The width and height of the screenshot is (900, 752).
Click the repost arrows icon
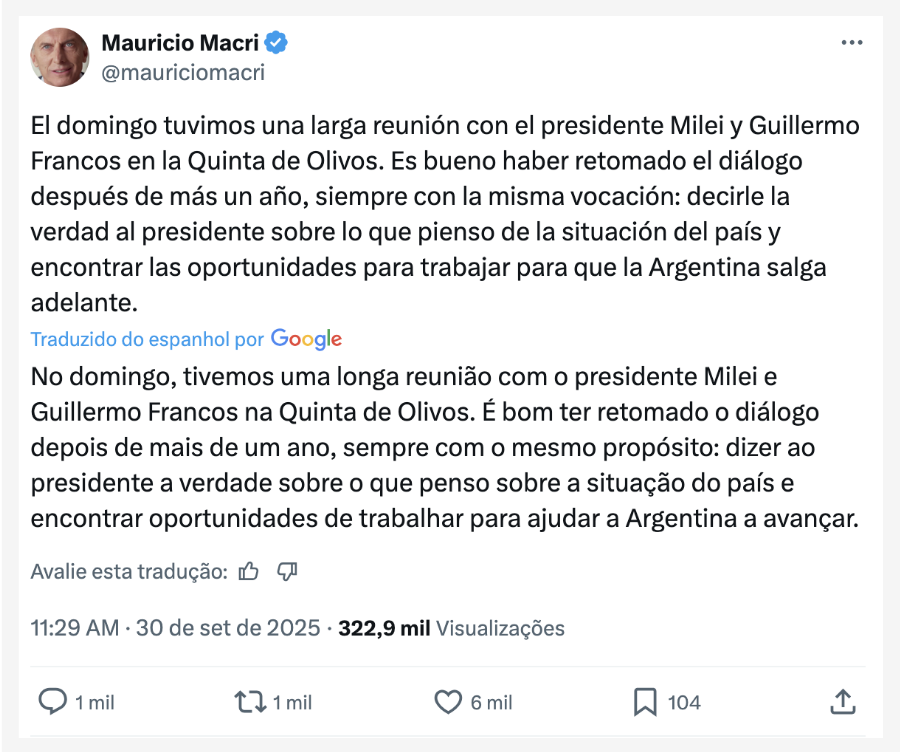246,702
